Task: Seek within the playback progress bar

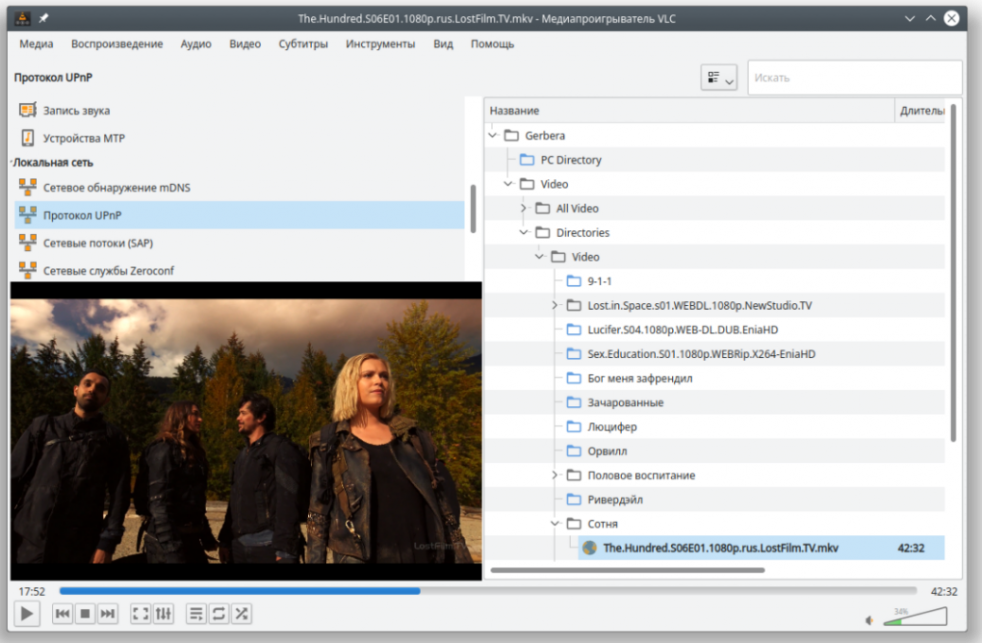Action: [488, 590]
